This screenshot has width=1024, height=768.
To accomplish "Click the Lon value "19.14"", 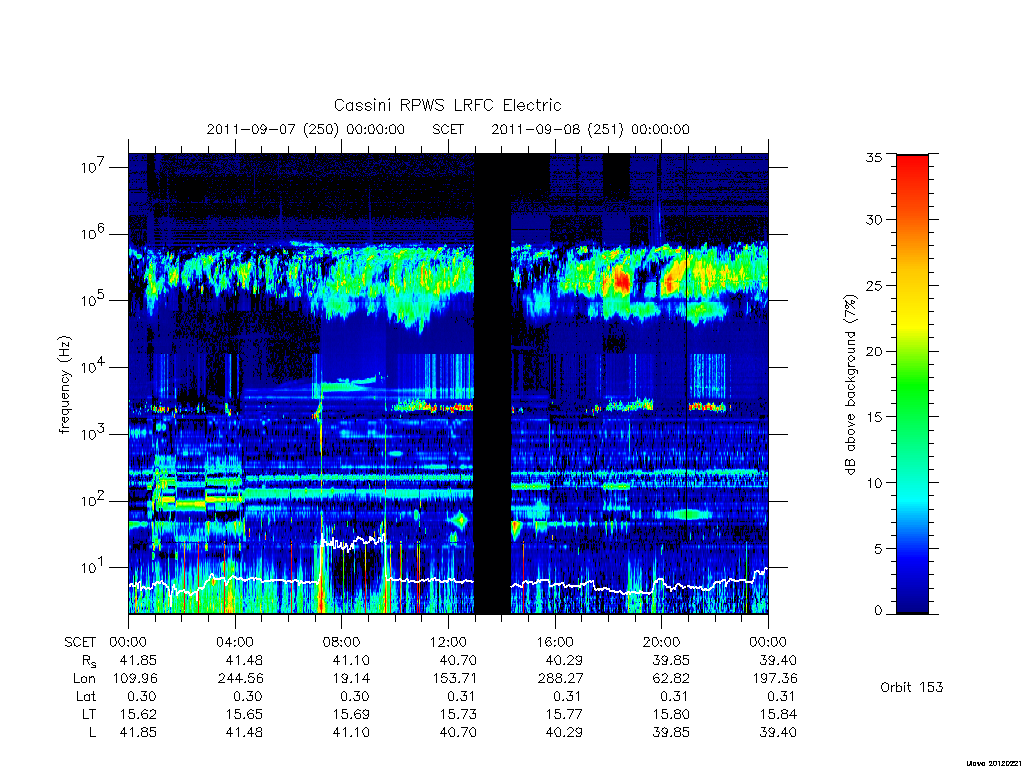I will pos(351,679).
